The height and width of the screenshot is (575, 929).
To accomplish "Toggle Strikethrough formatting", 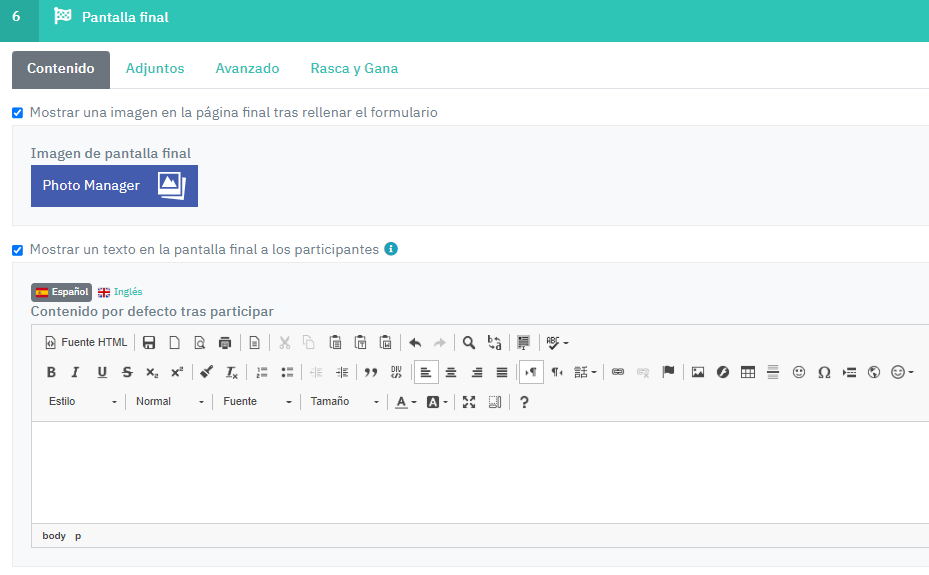I will pyautogui.click(x=127, y=372).
